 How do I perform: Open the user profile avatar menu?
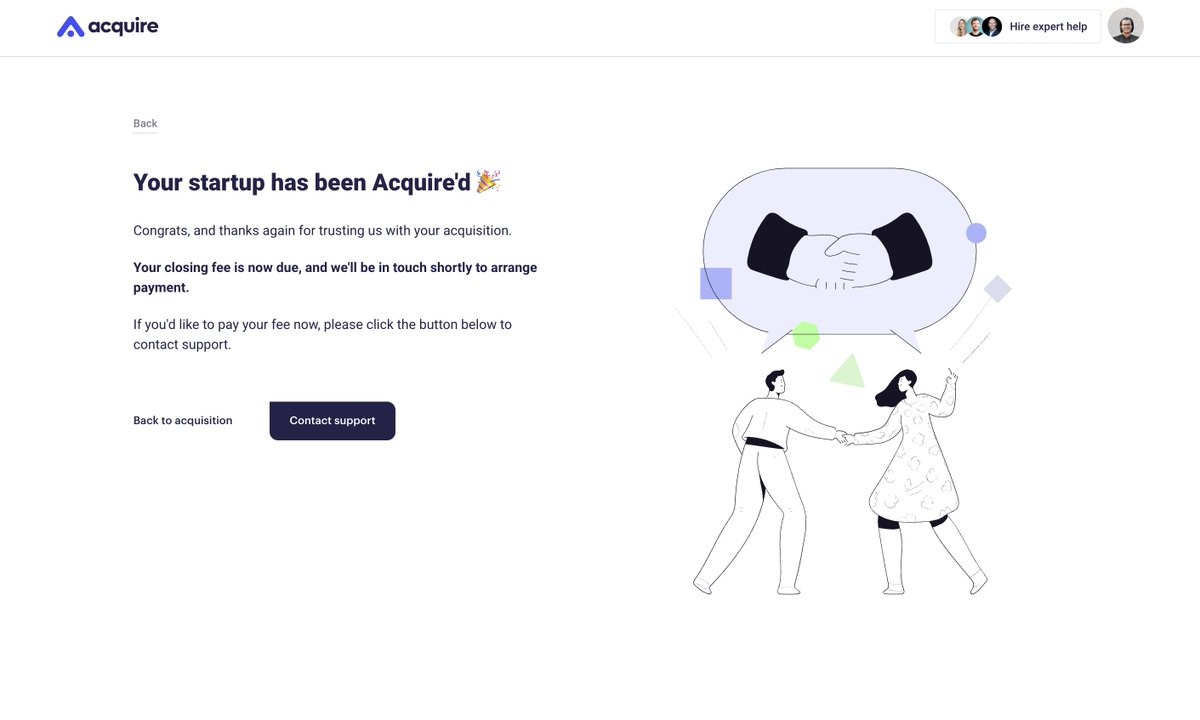pyautogui.click(x=1126, y=26)
